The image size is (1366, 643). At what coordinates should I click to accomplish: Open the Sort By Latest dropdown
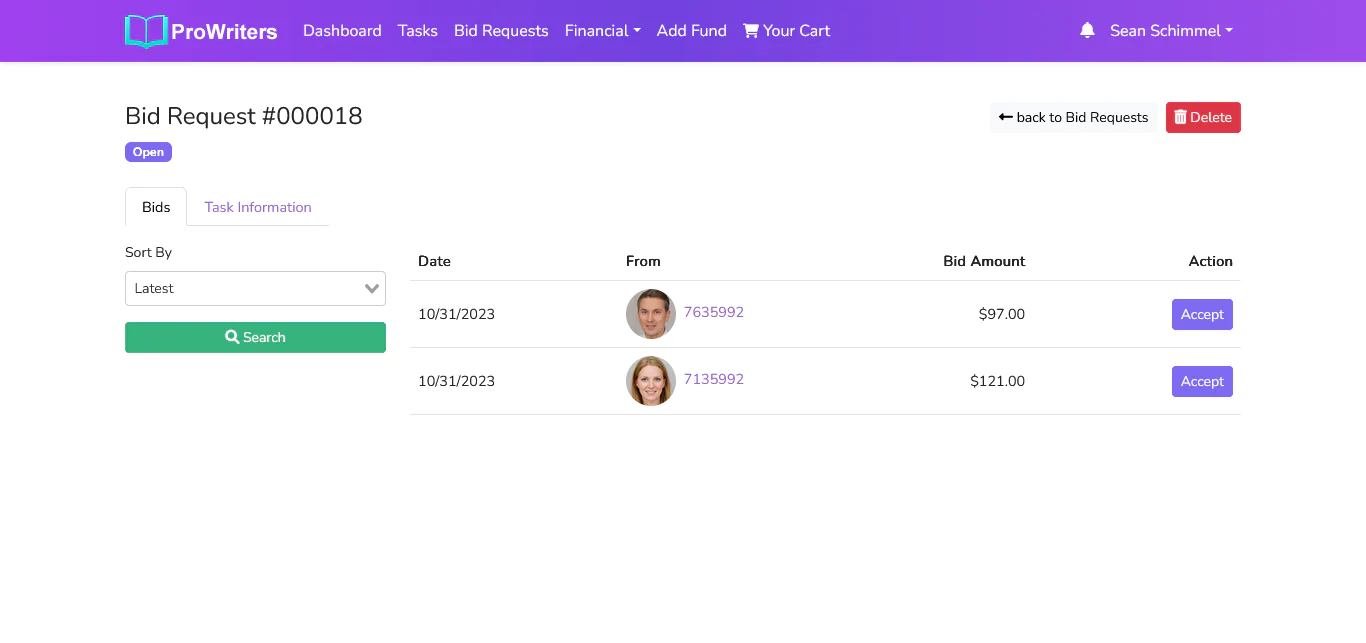255,288
